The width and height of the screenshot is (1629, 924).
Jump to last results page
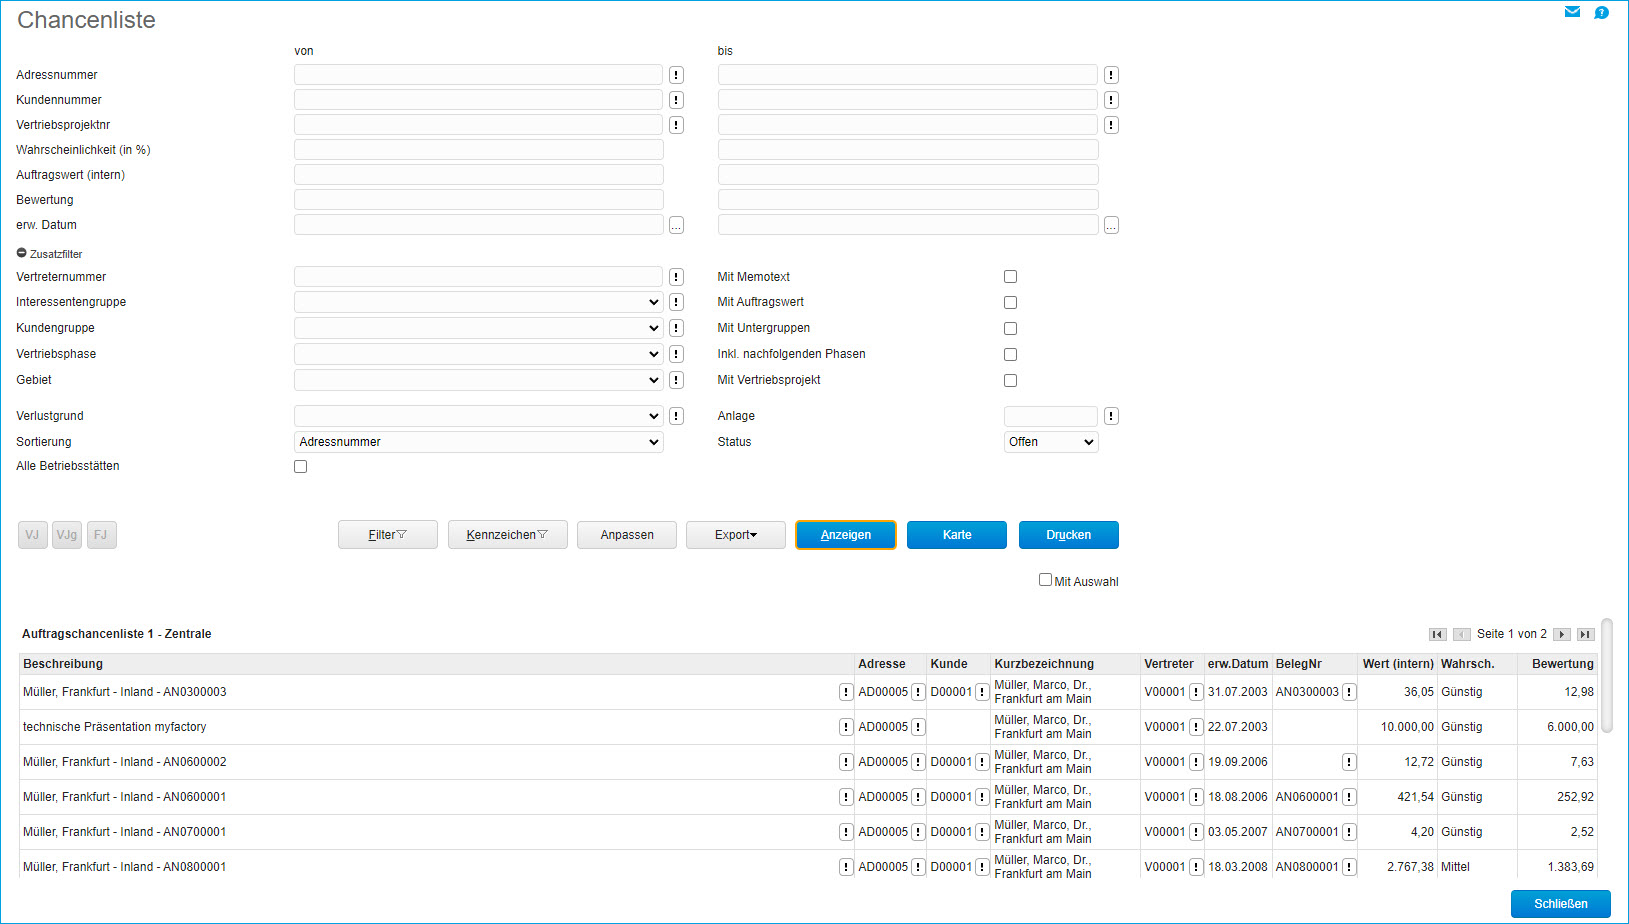tap(1585, 634)
